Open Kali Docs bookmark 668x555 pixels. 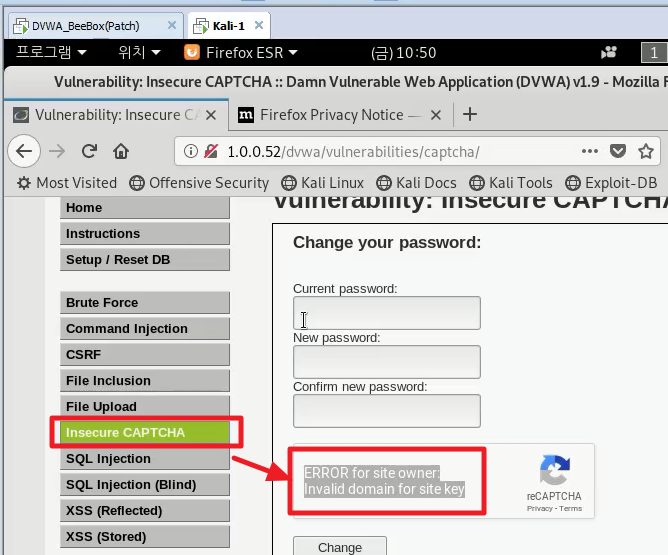pos(416,183)
